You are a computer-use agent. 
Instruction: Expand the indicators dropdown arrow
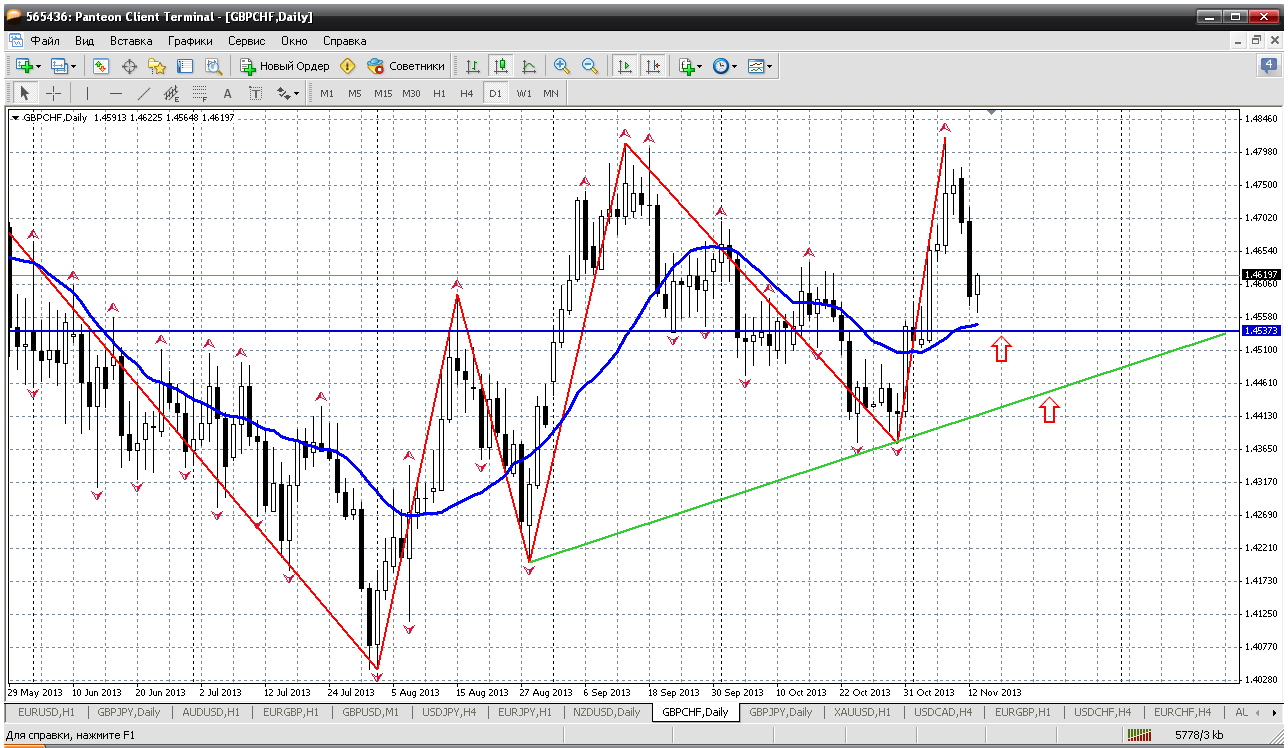point(700,66)
